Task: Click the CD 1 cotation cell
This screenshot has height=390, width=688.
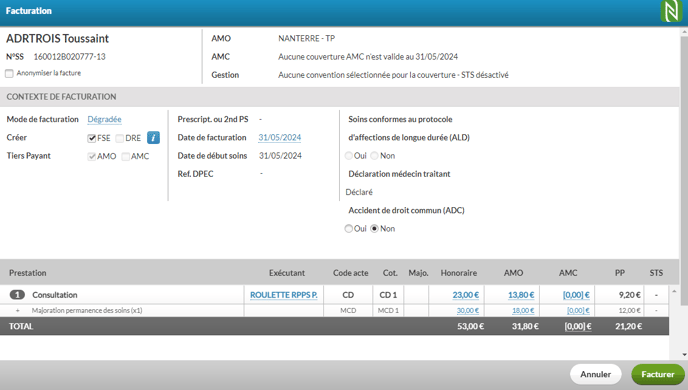Action: click(x=388, y=295)
